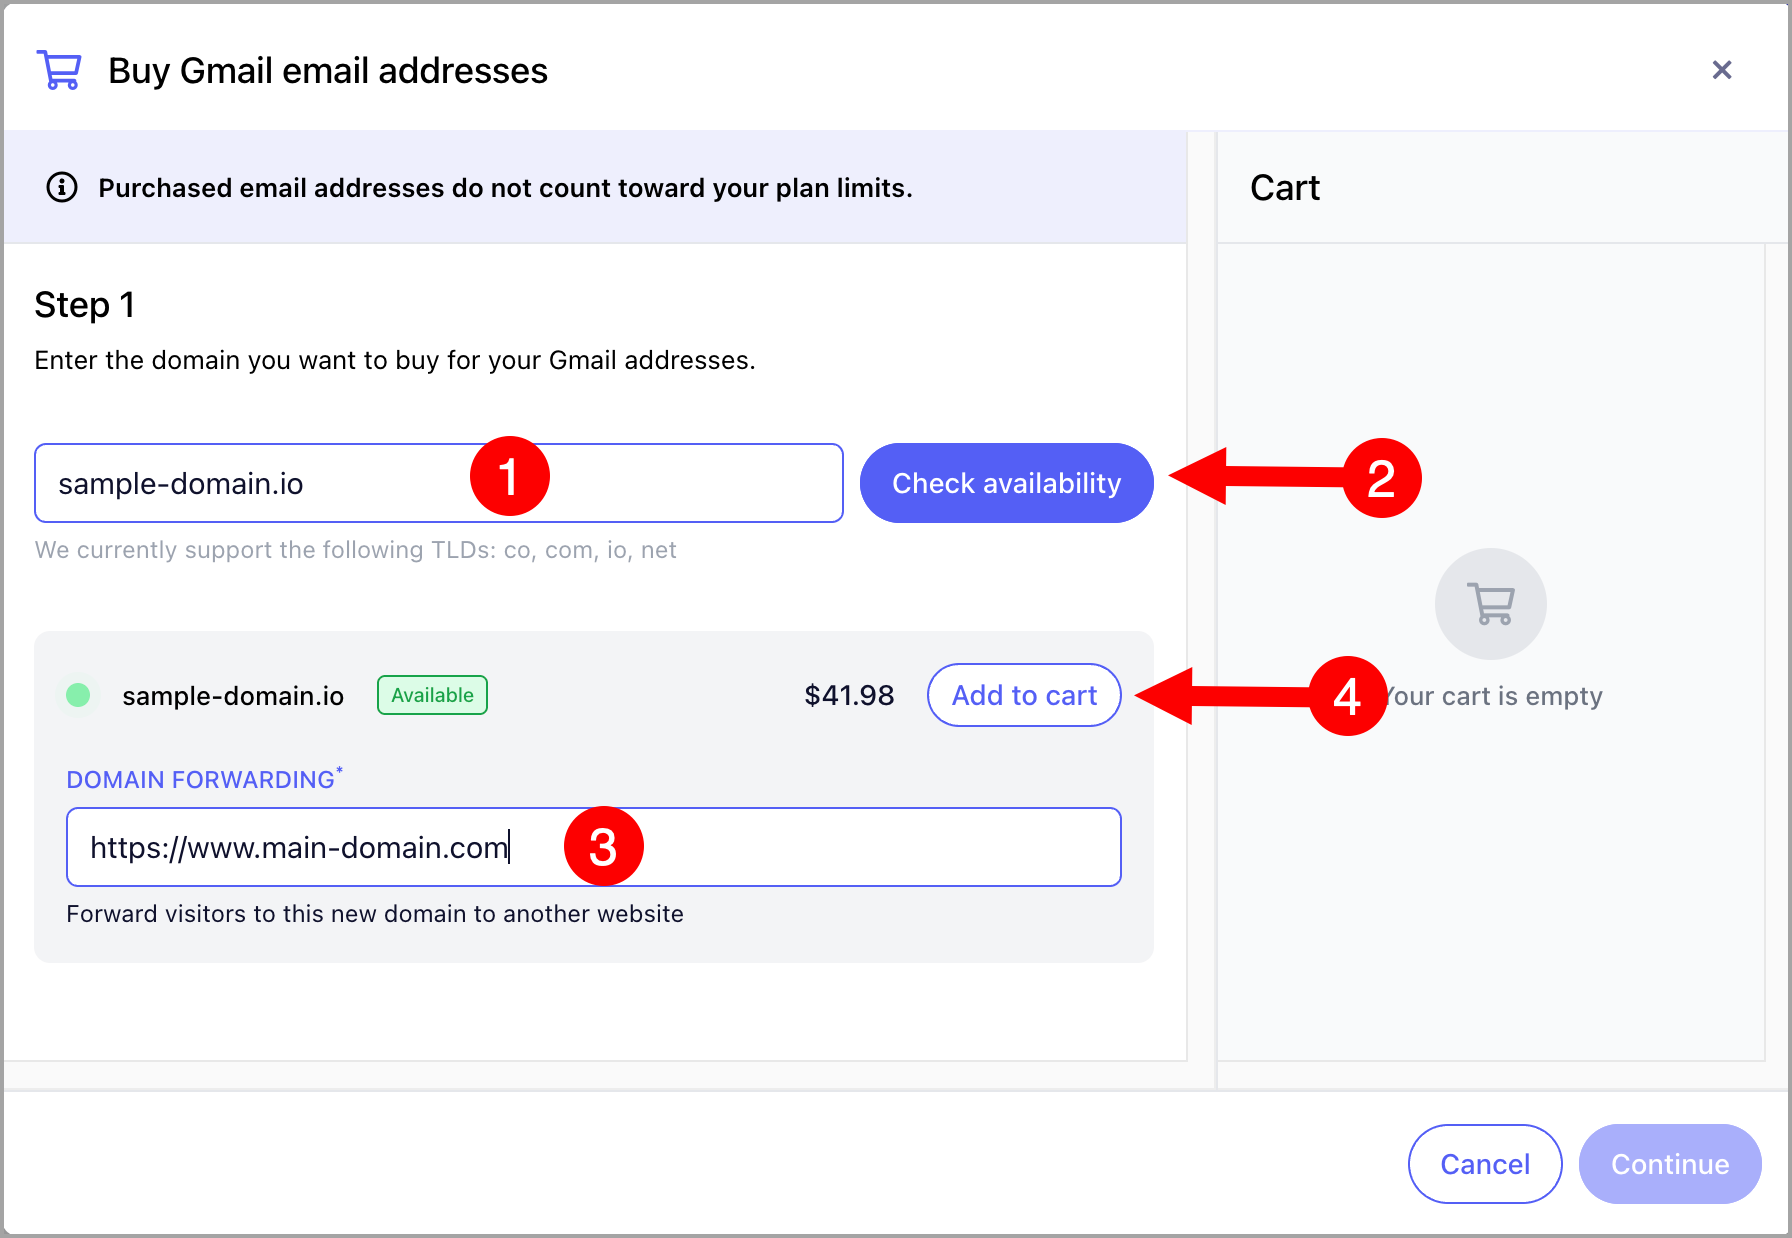This screenshot has height=1238, width=1792.
Task: Click the sample-domain.io result name
Action: coord(233,696)
